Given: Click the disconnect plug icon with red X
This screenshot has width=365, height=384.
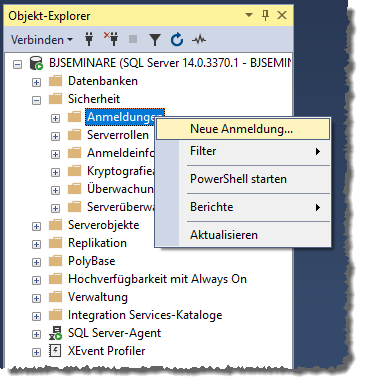Looking at the screenshot, I should pos(111,39).
